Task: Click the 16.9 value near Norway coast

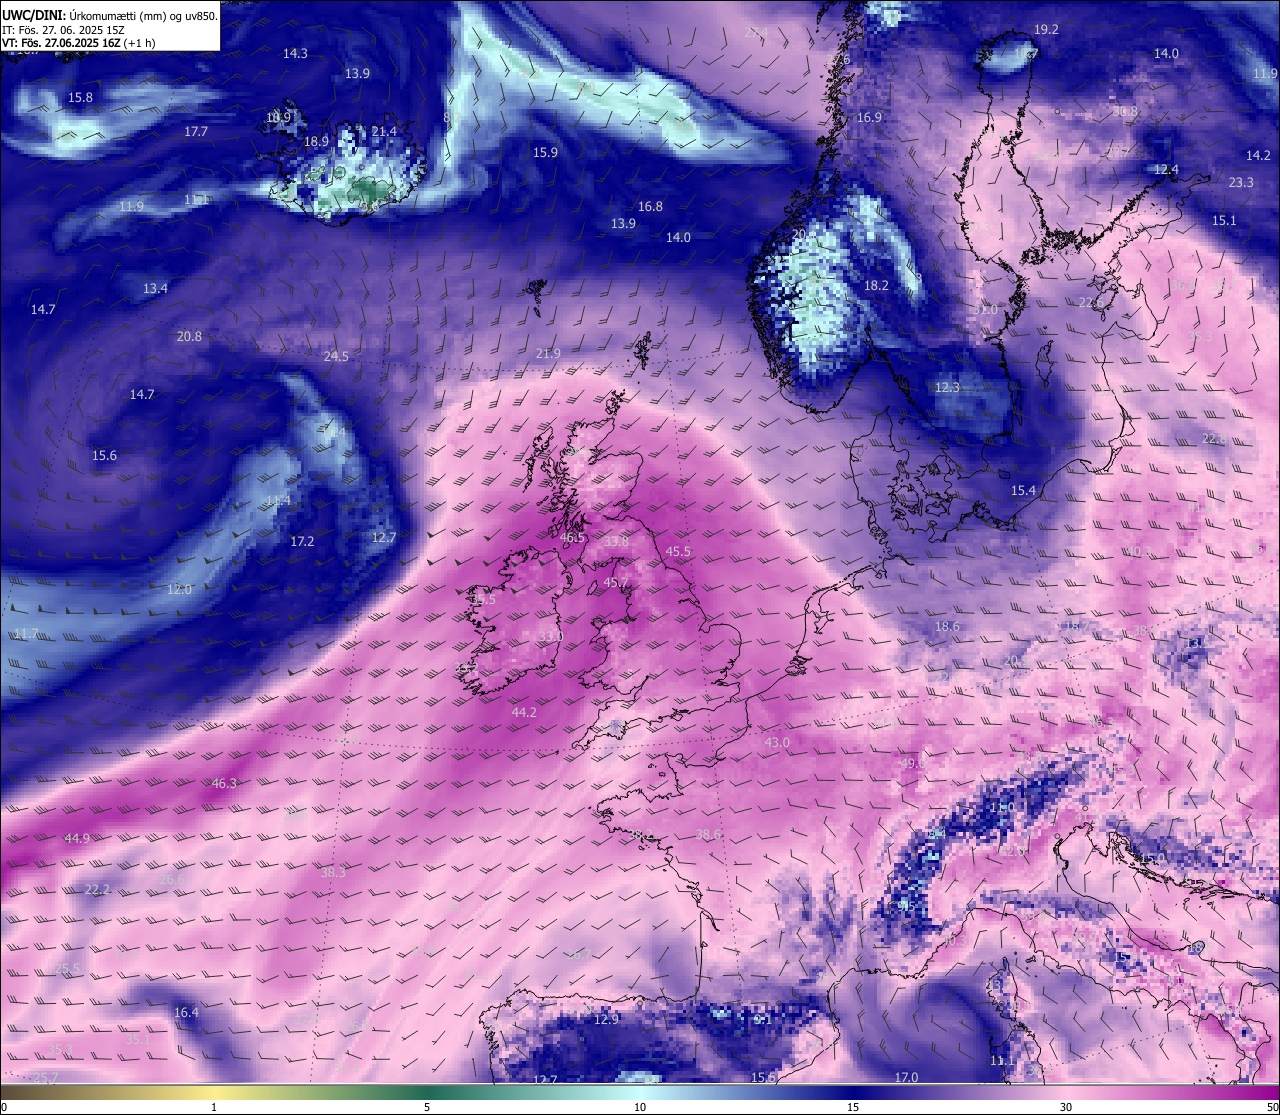Action: (x=869, y=118)
